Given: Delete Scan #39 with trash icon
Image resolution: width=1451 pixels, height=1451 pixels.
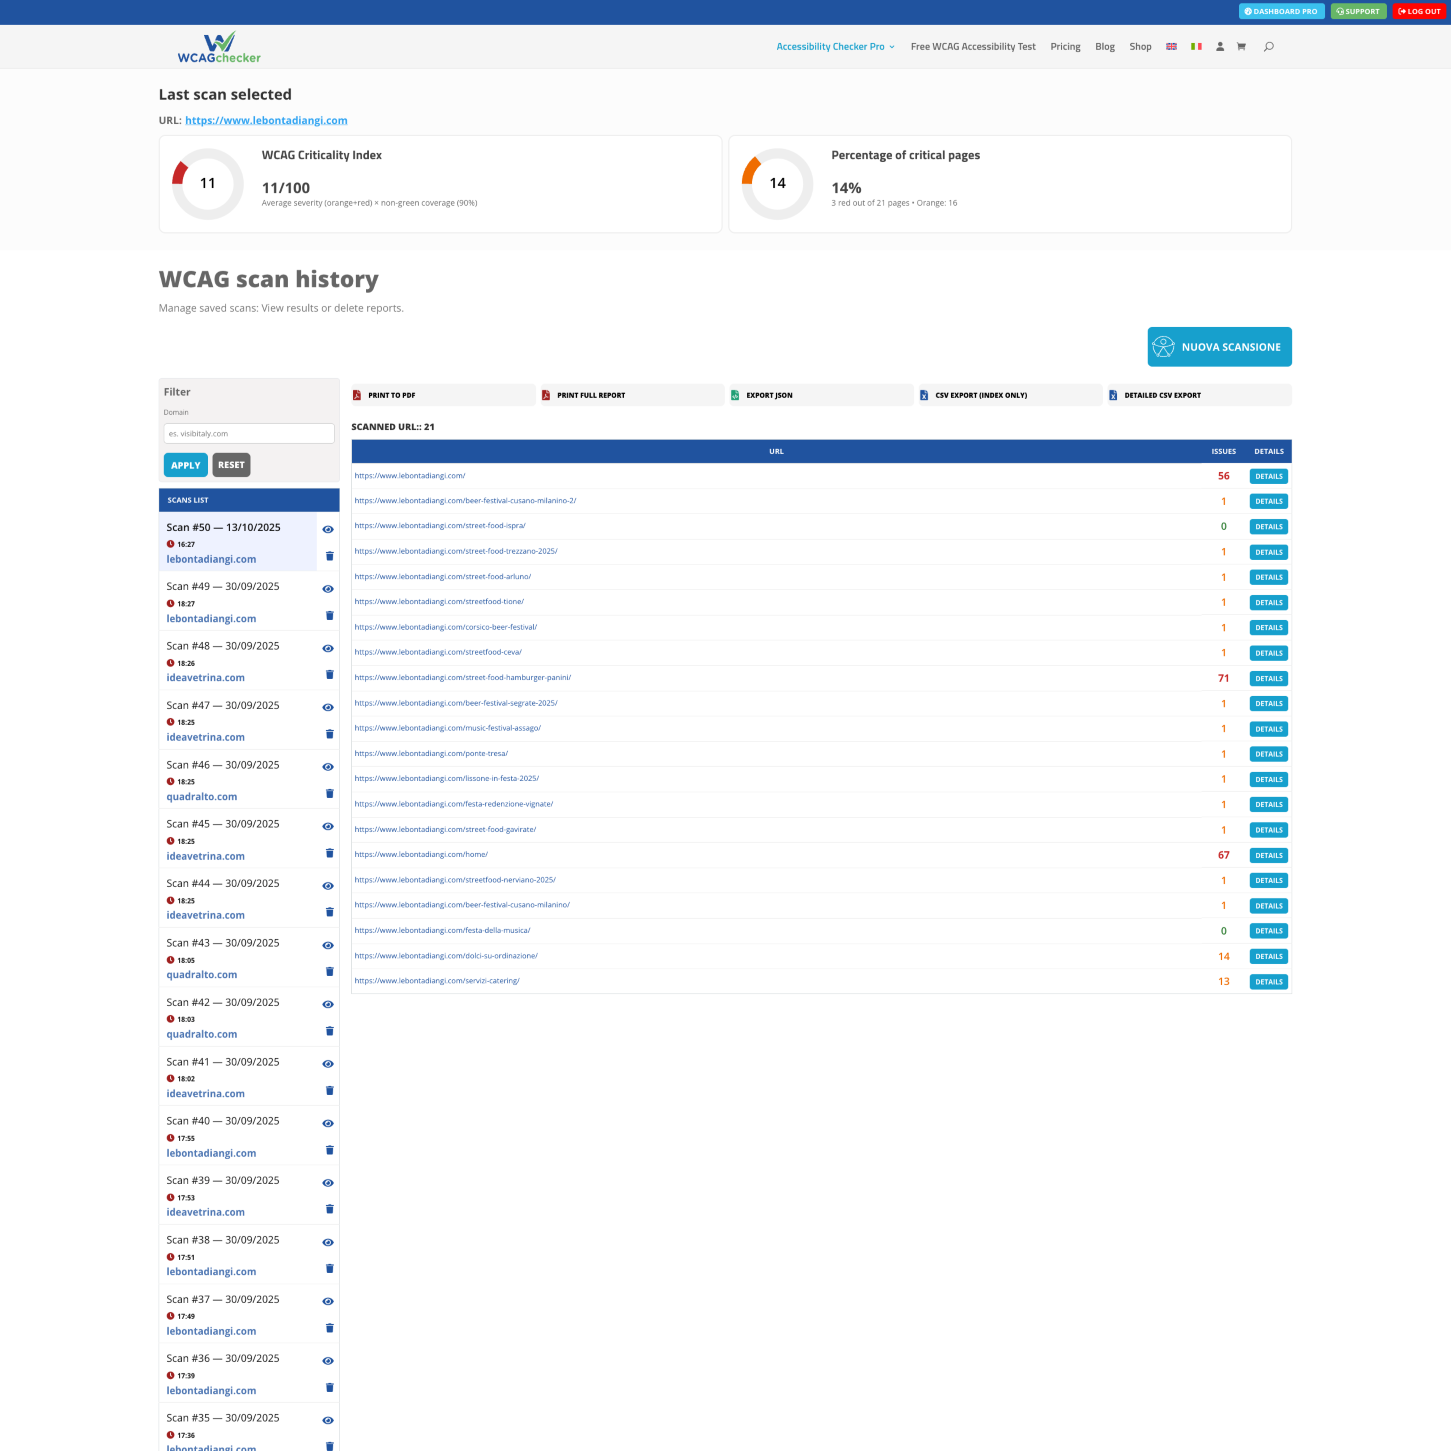Looking at the screenshot, I should pos(330,1209).
